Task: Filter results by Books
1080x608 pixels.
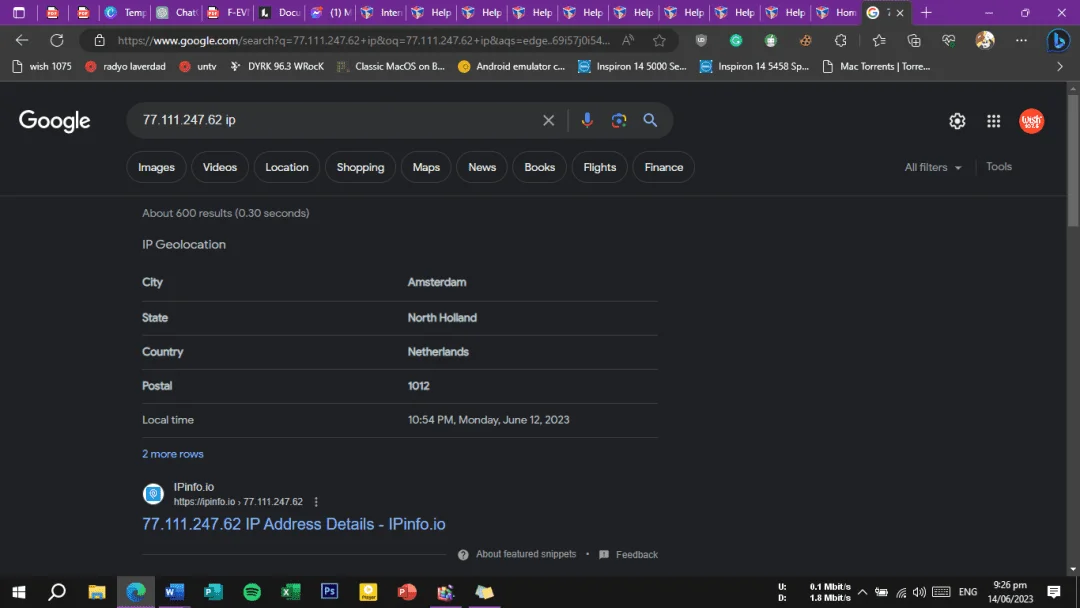Action: click(539, 167)
